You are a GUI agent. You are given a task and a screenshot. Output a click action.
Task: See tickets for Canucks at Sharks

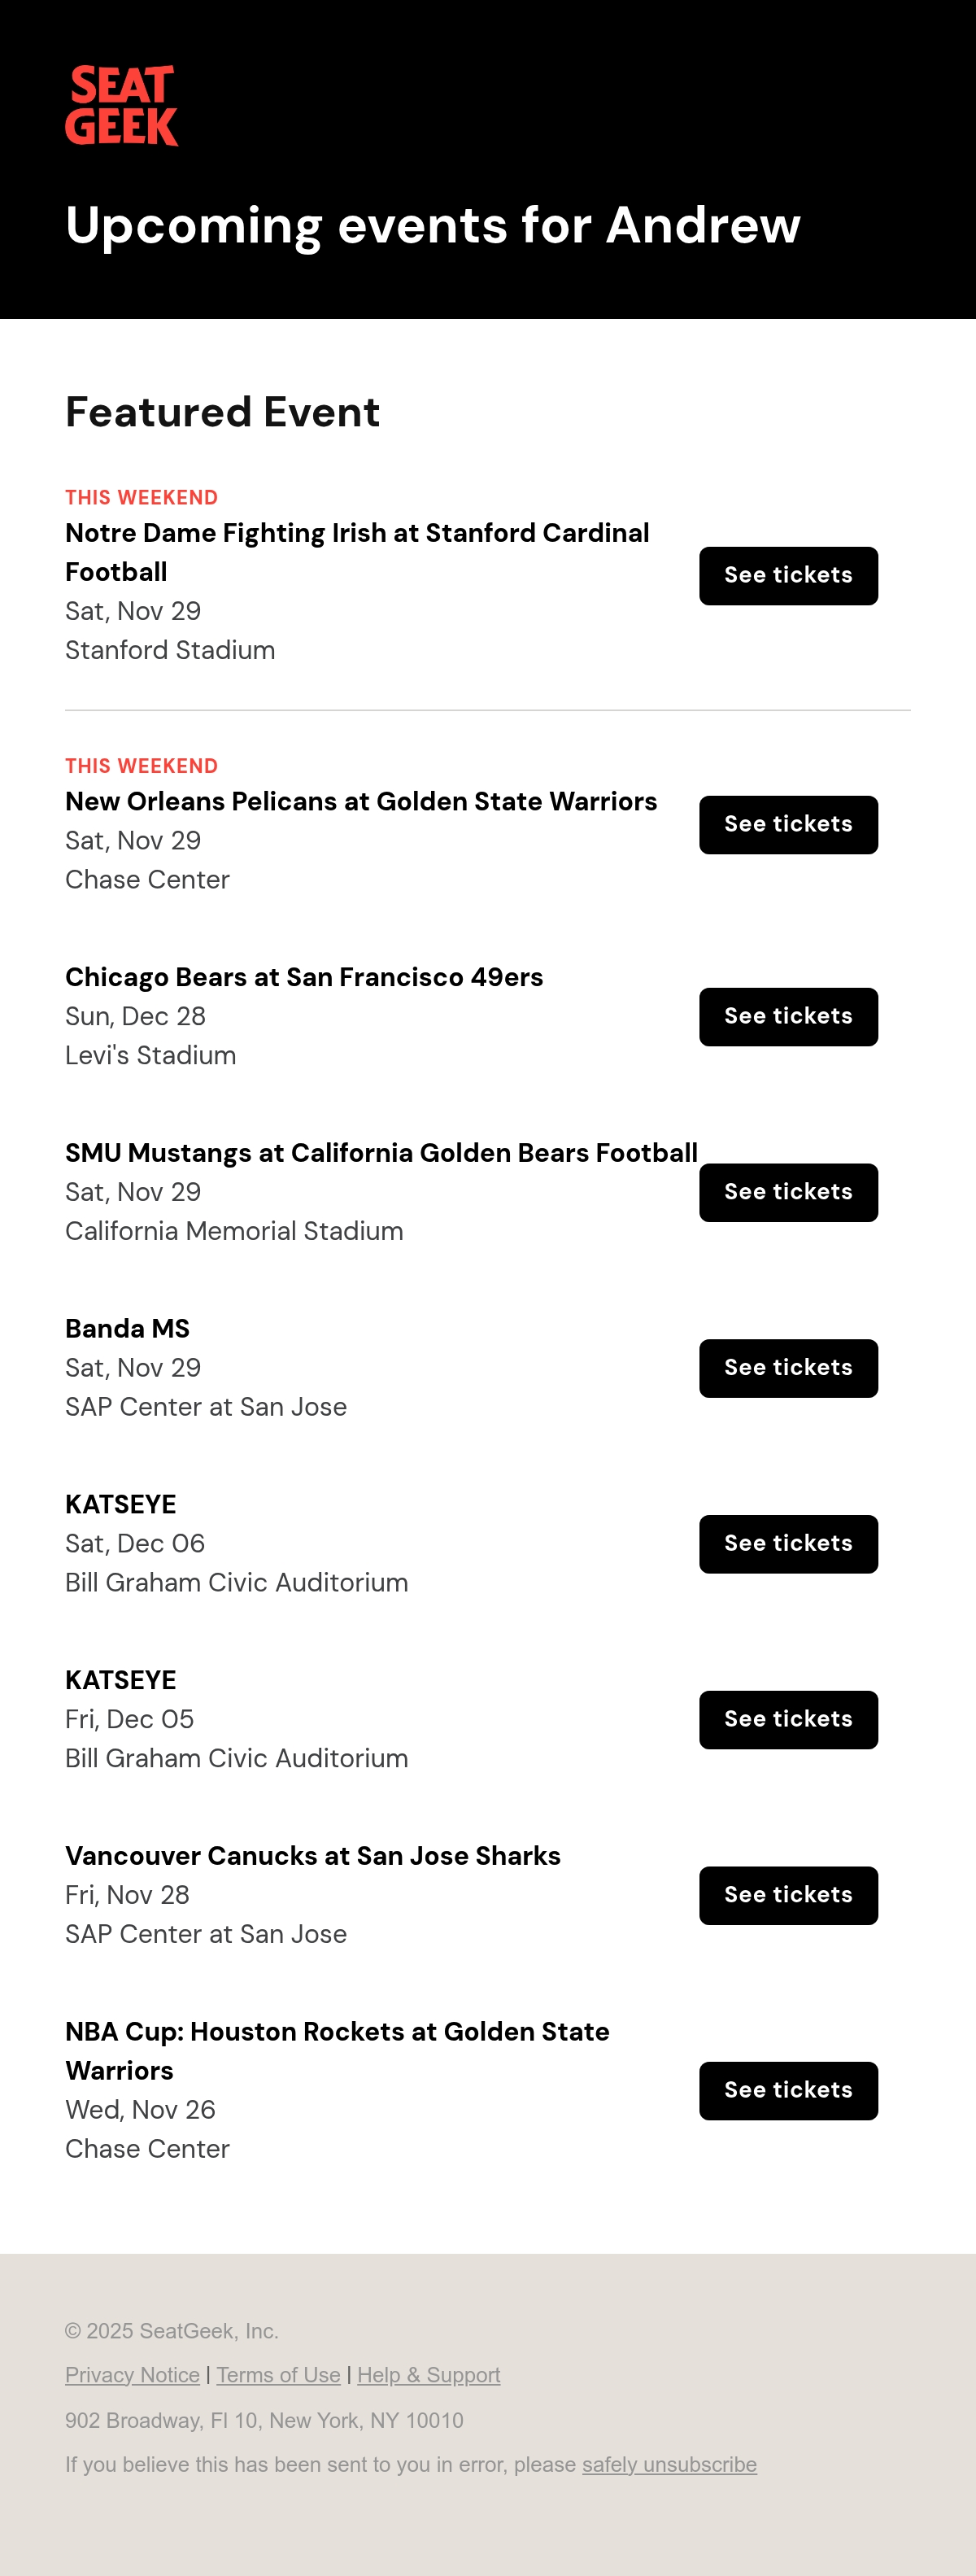click(x=788, y=1896)
